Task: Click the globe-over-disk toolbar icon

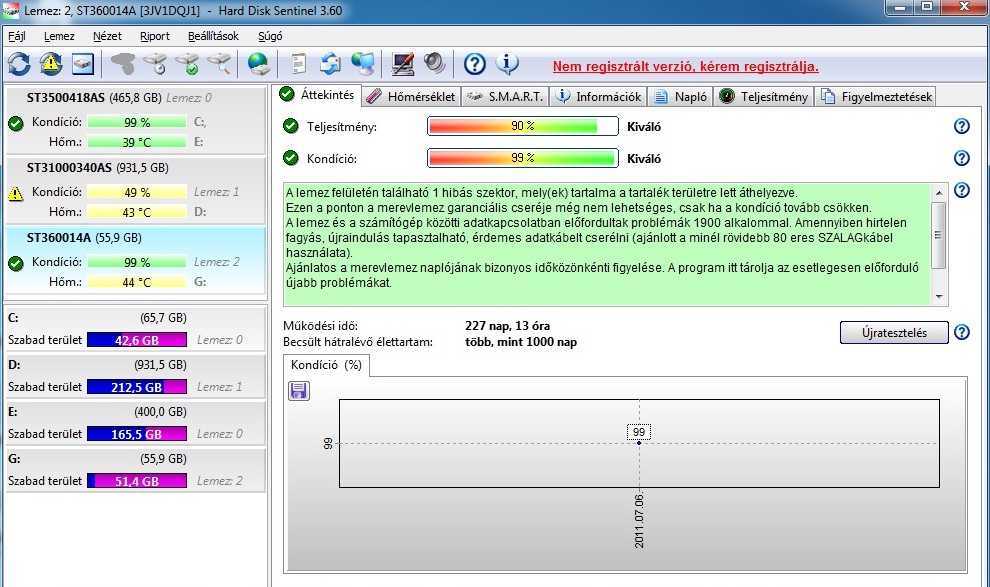Action: click(x=259, y=64)
